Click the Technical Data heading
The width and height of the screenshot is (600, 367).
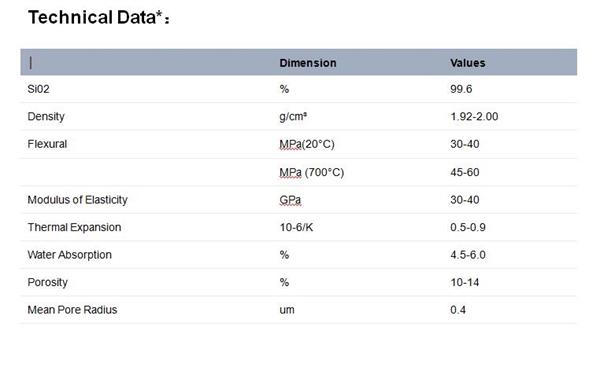coord(99,18)
